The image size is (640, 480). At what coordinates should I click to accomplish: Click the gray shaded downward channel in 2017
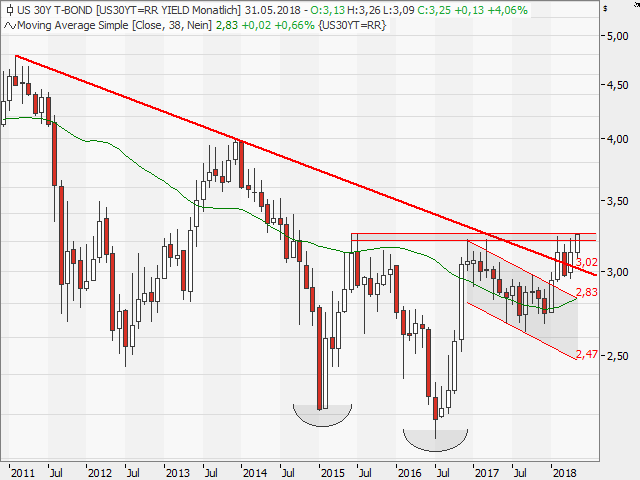pos(522,300)
